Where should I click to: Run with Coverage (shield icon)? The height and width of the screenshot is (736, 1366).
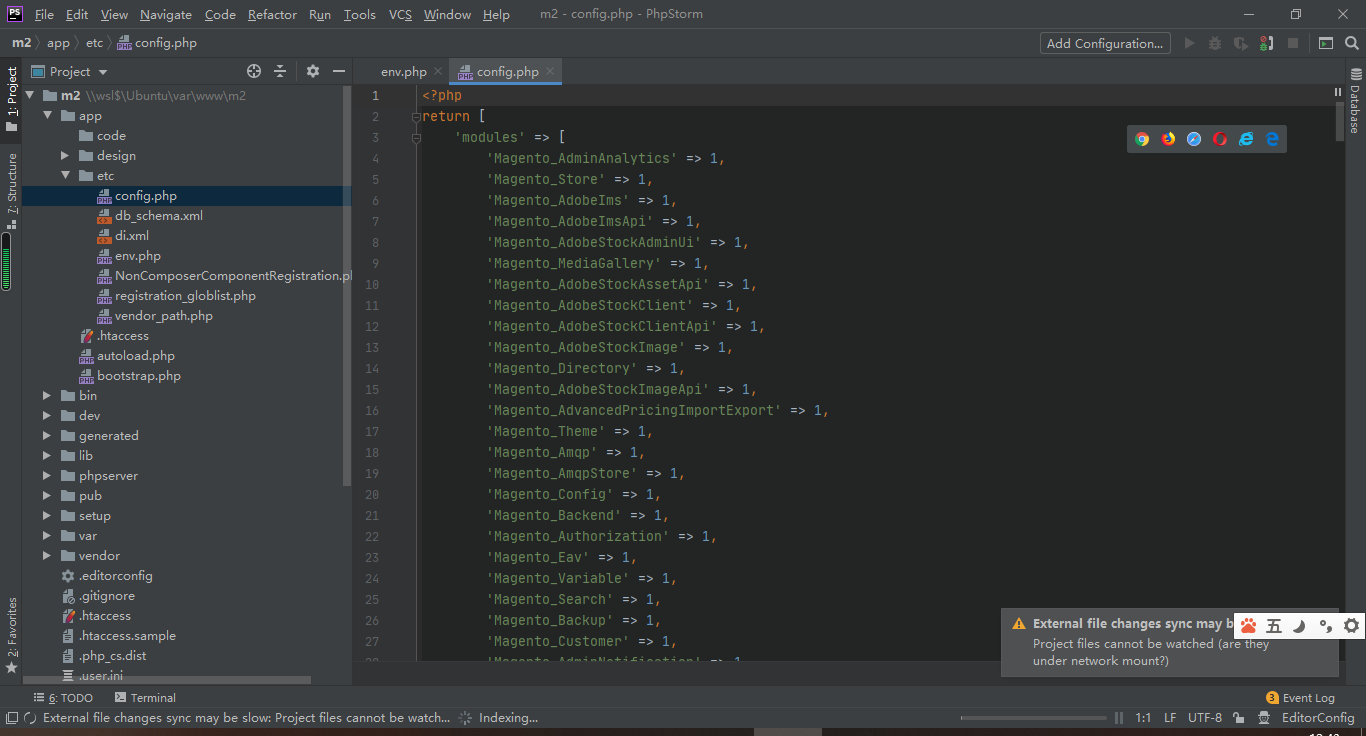(x=1241, y=43)
